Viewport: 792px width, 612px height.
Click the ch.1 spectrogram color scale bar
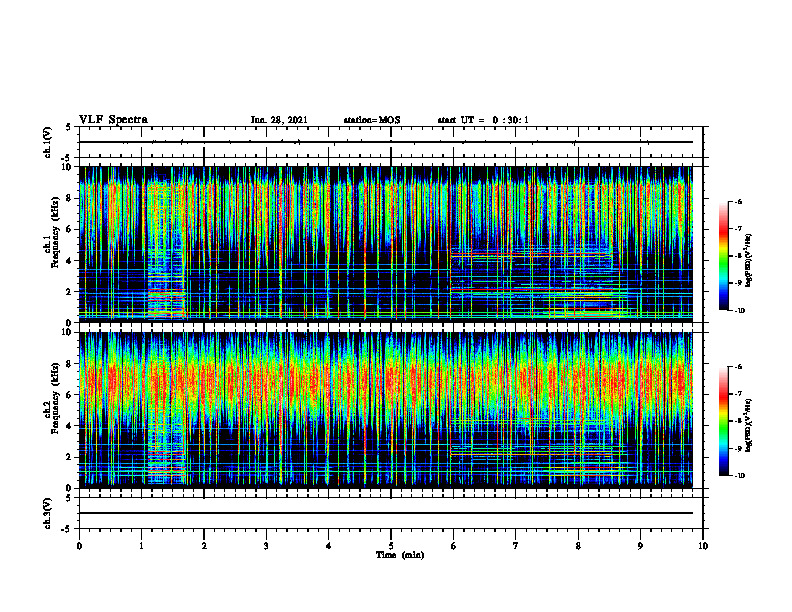click(723, 256)
